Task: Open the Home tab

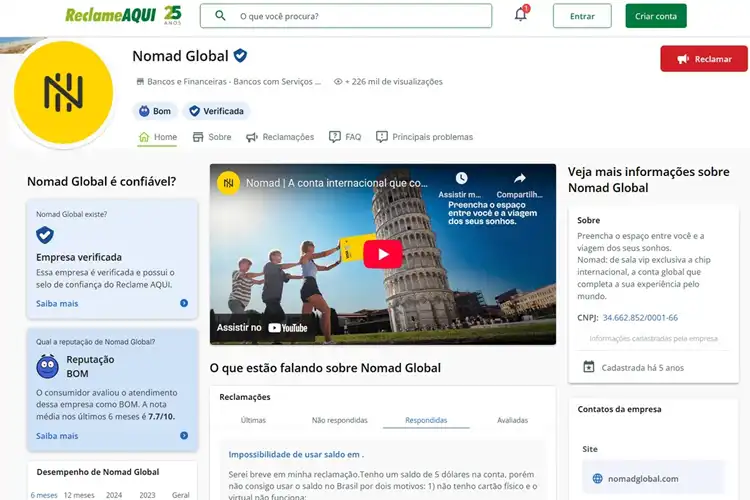Action: coord(157,137)
